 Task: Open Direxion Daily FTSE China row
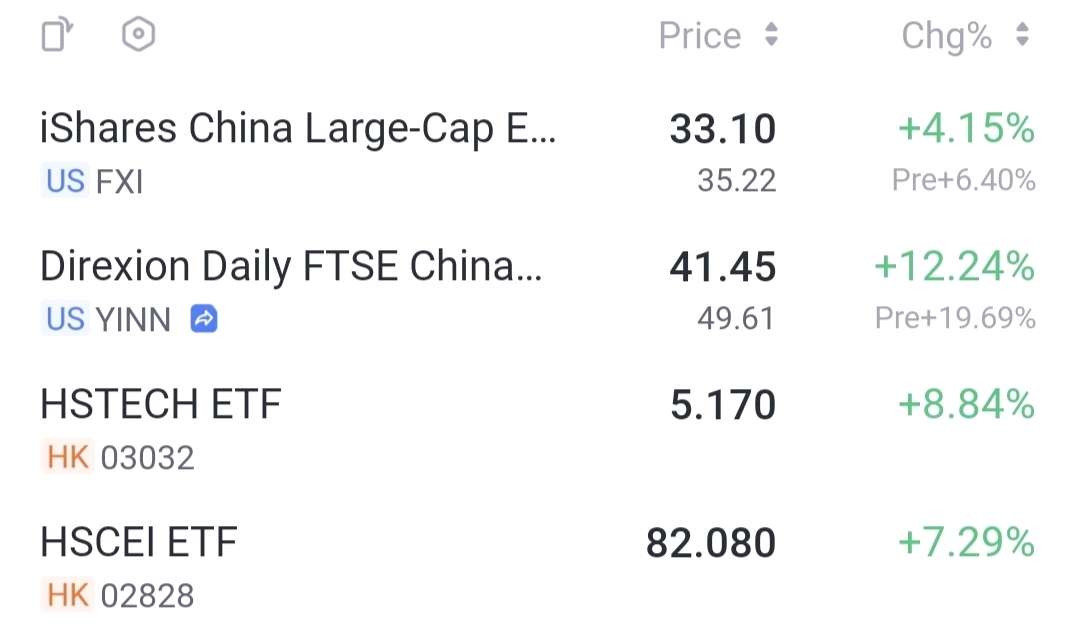(537, 290)
